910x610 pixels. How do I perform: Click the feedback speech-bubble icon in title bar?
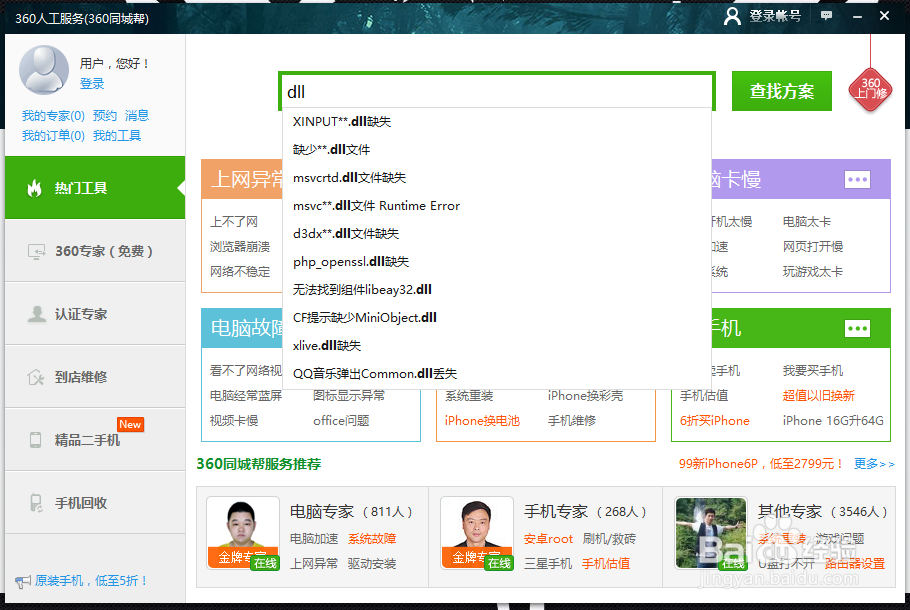826,15
